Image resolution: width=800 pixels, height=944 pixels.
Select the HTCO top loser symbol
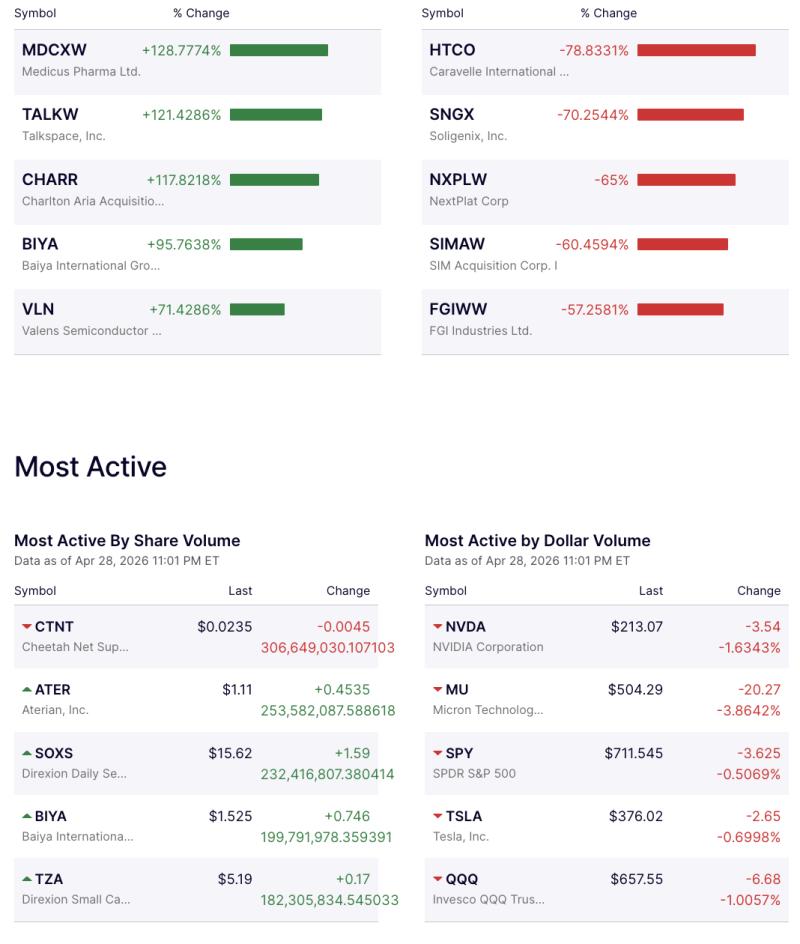pos(452,50)
